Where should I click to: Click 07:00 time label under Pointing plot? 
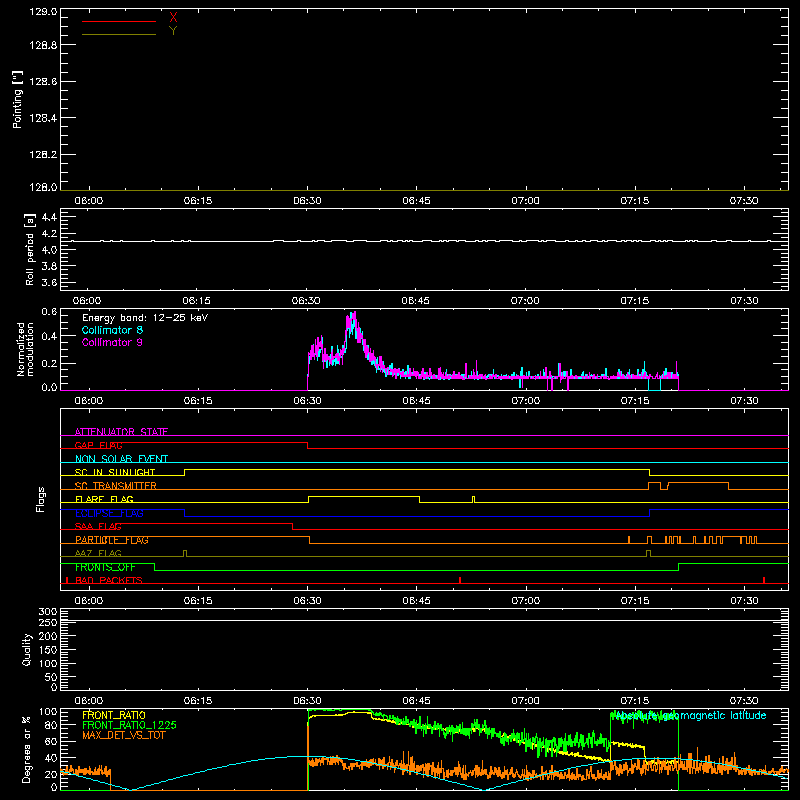click(x=526, y=201)
